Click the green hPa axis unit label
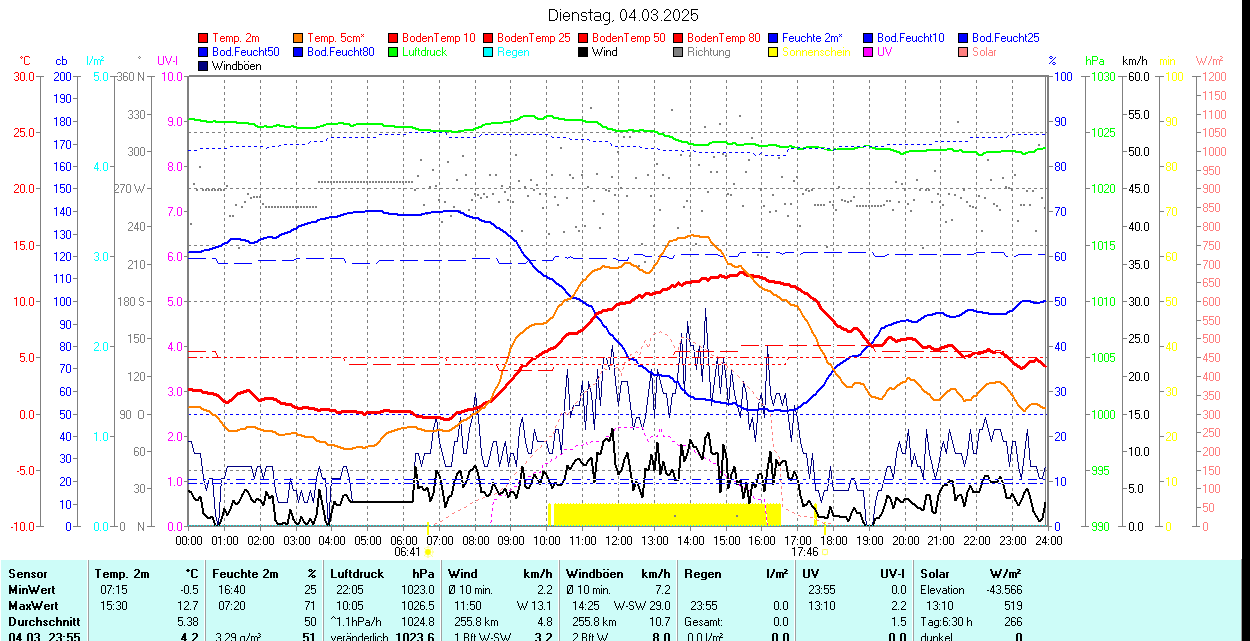 pyautogui.click(x=1095, y=61)
